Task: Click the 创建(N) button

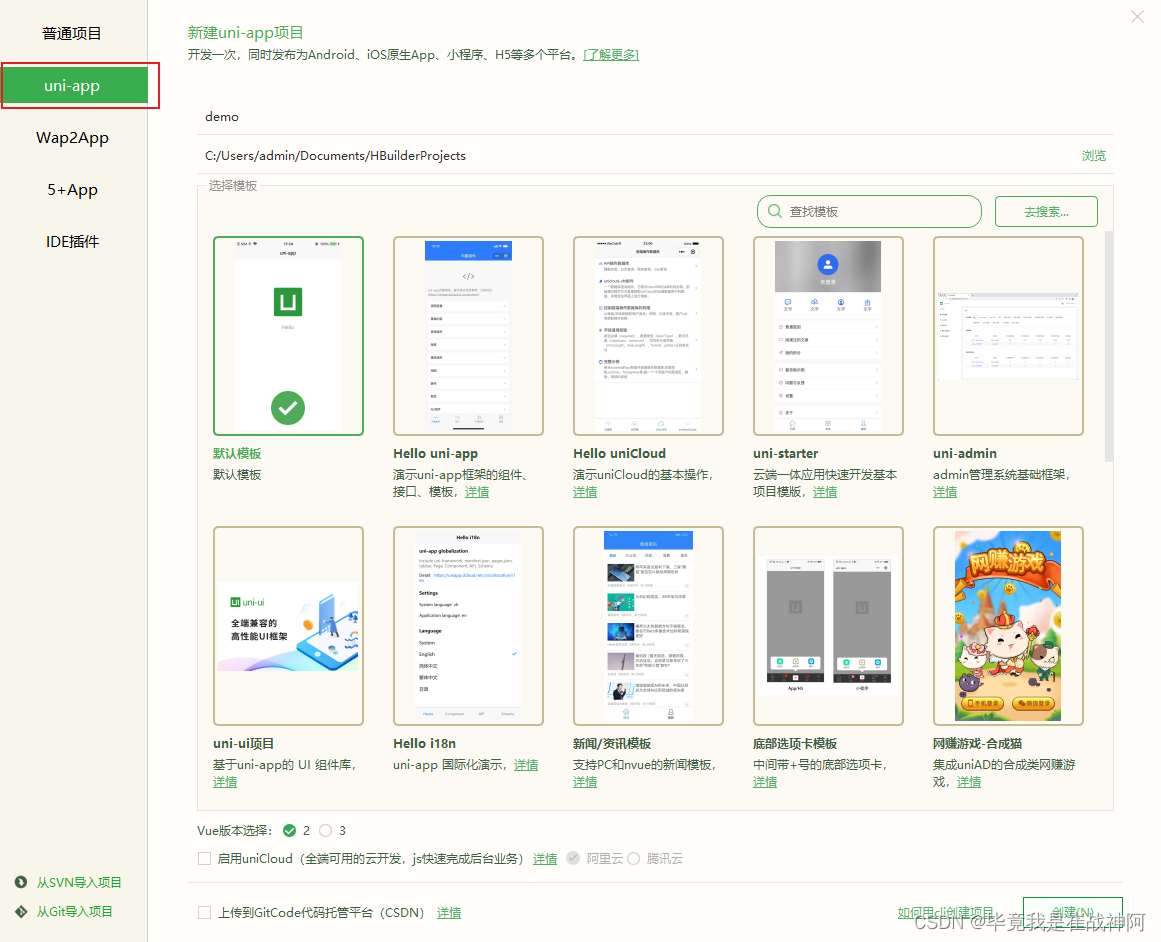Action: [x=1072, y=913]
